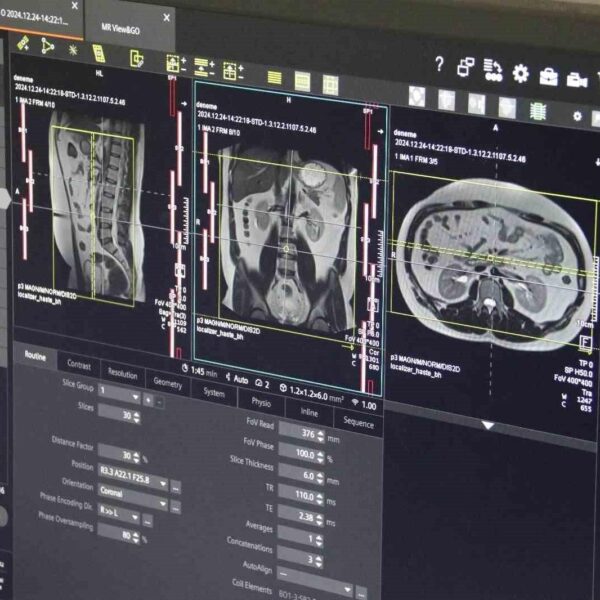Click the first slice-group plus/minus icon
The width and height of the screenshot is (600, 600).
pyautogui.click(x=176, y=64)
